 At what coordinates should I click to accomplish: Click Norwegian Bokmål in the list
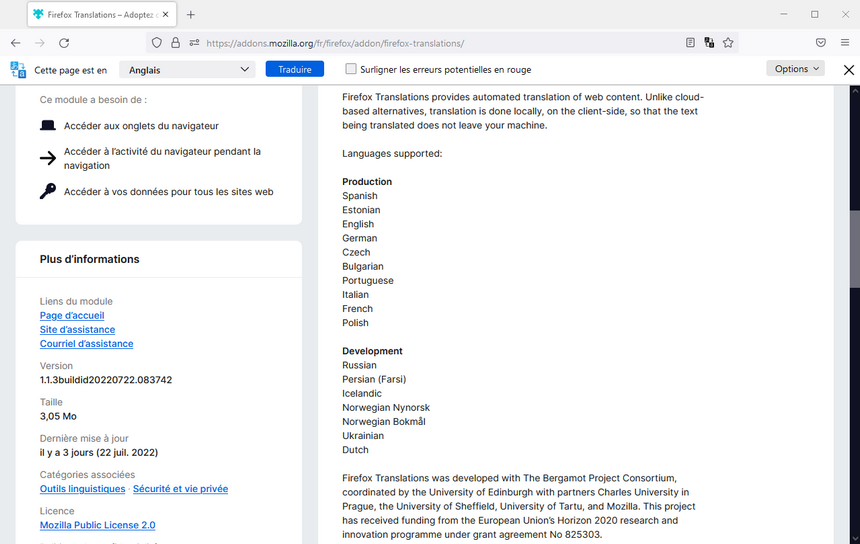pos(384,422)
